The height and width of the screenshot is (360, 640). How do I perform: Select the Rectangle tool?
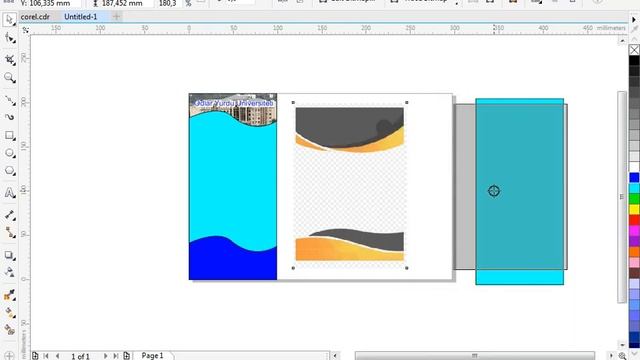coord(9,135)
